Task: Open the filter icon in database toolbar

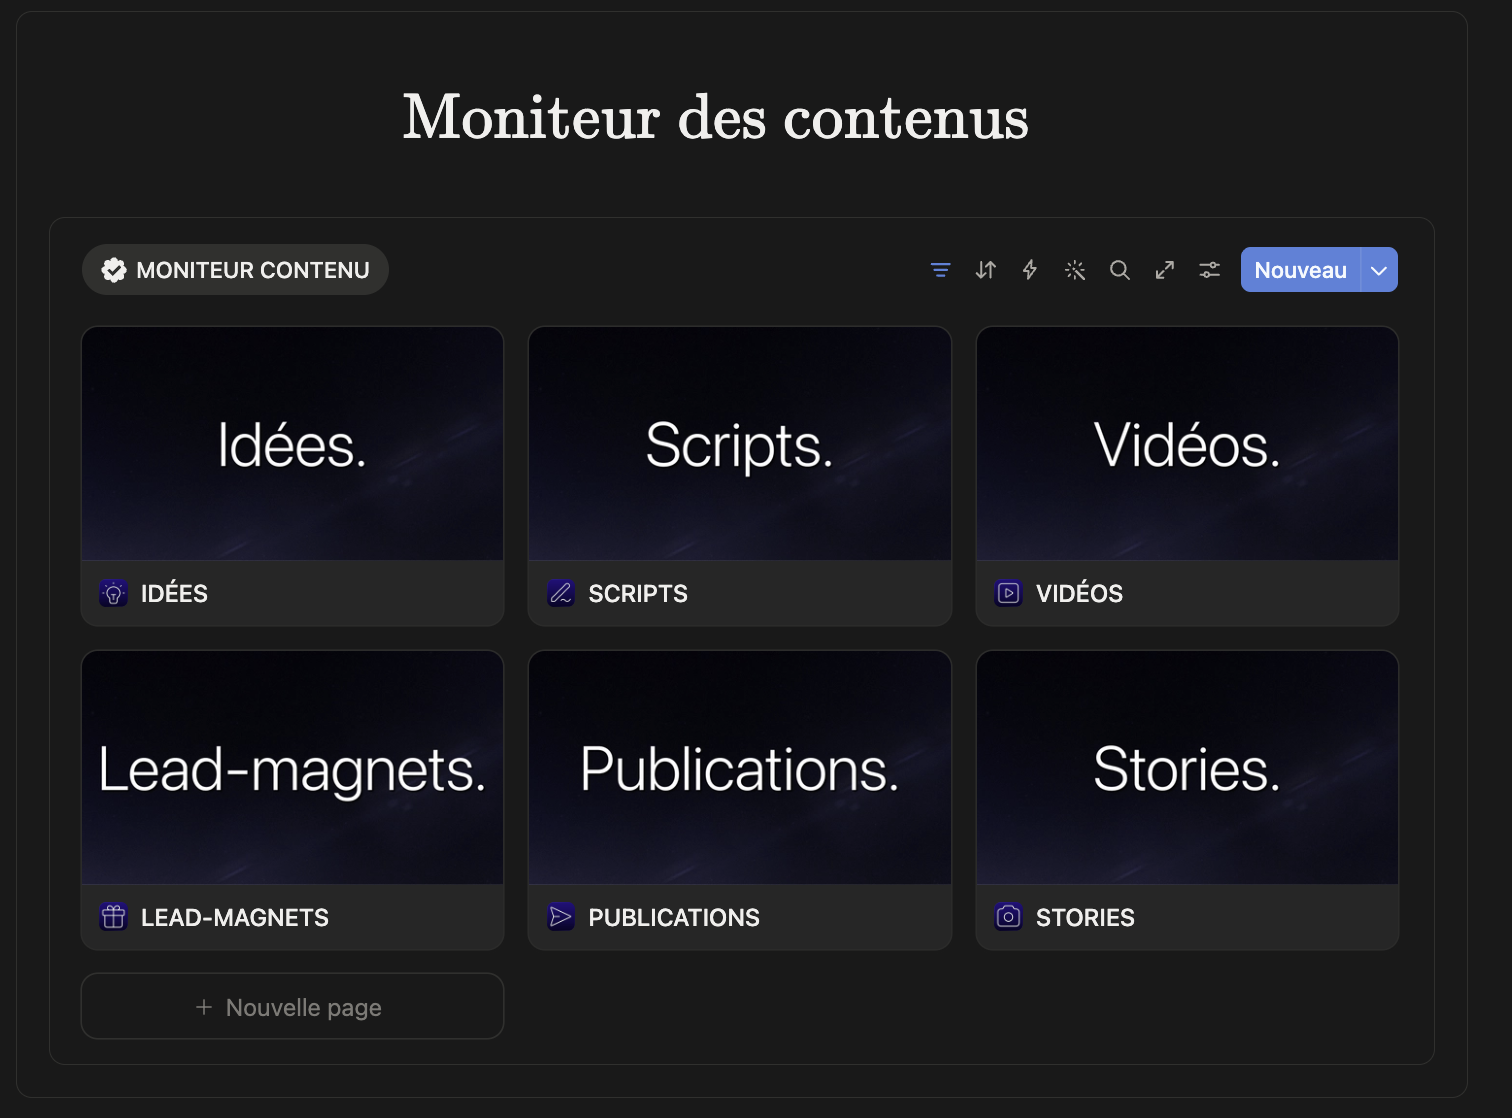Action: pos(940,270)
